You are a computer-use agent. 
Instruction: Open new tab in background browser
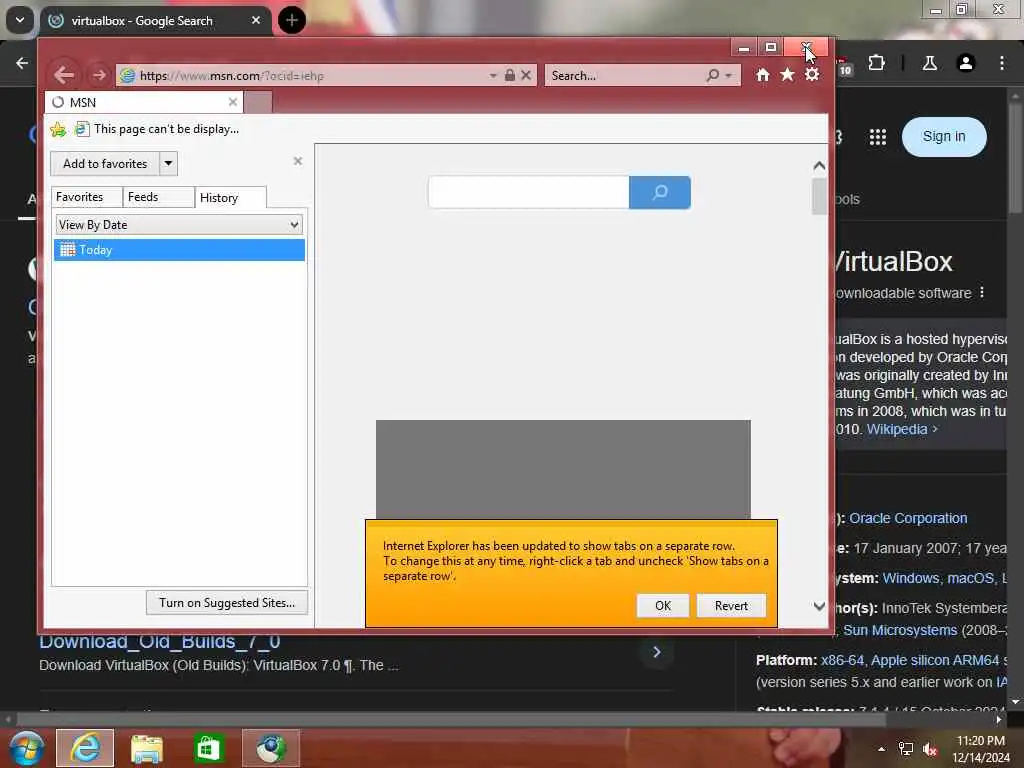point(291,20)
